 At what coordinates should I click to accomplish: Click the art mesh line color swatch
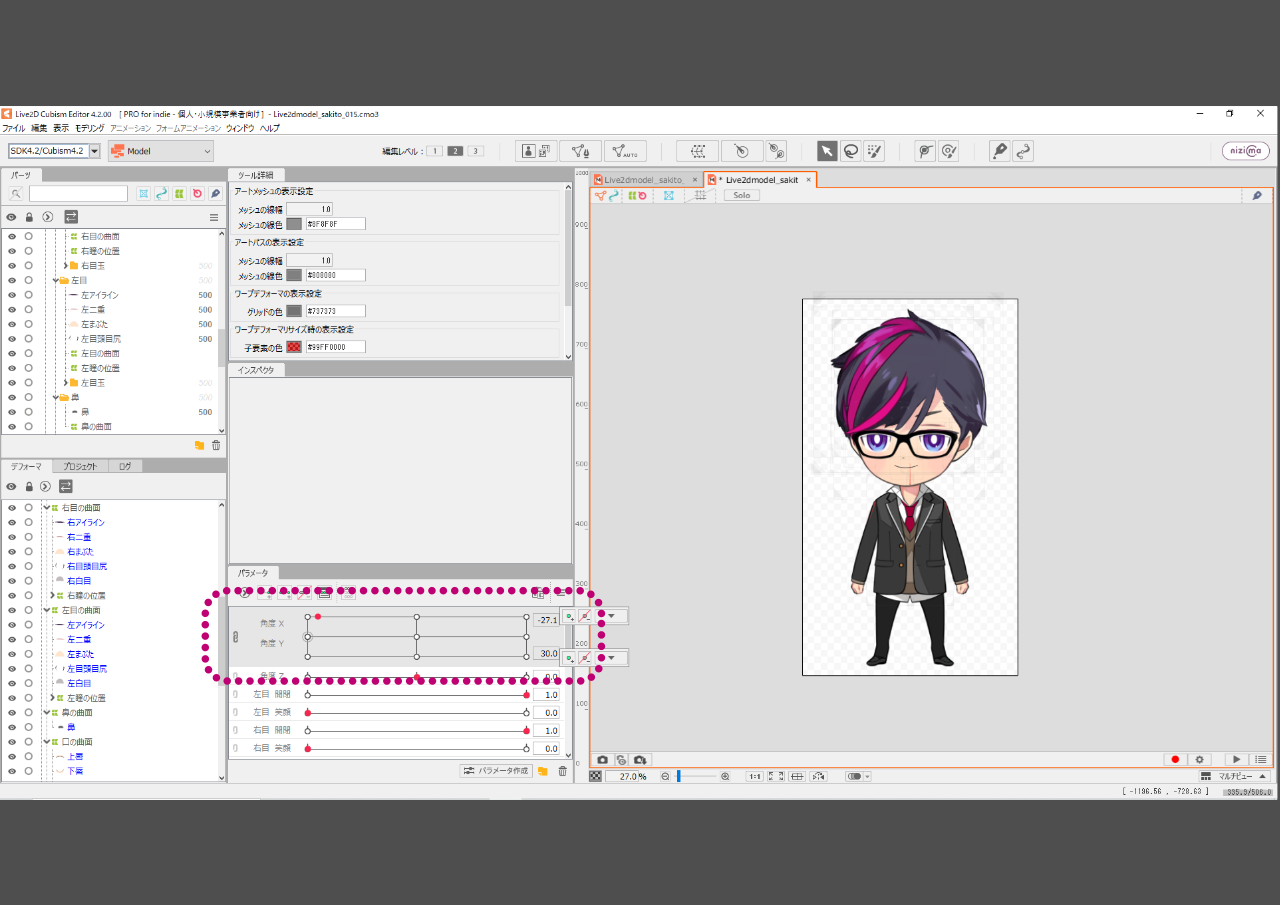pos(294,224)
